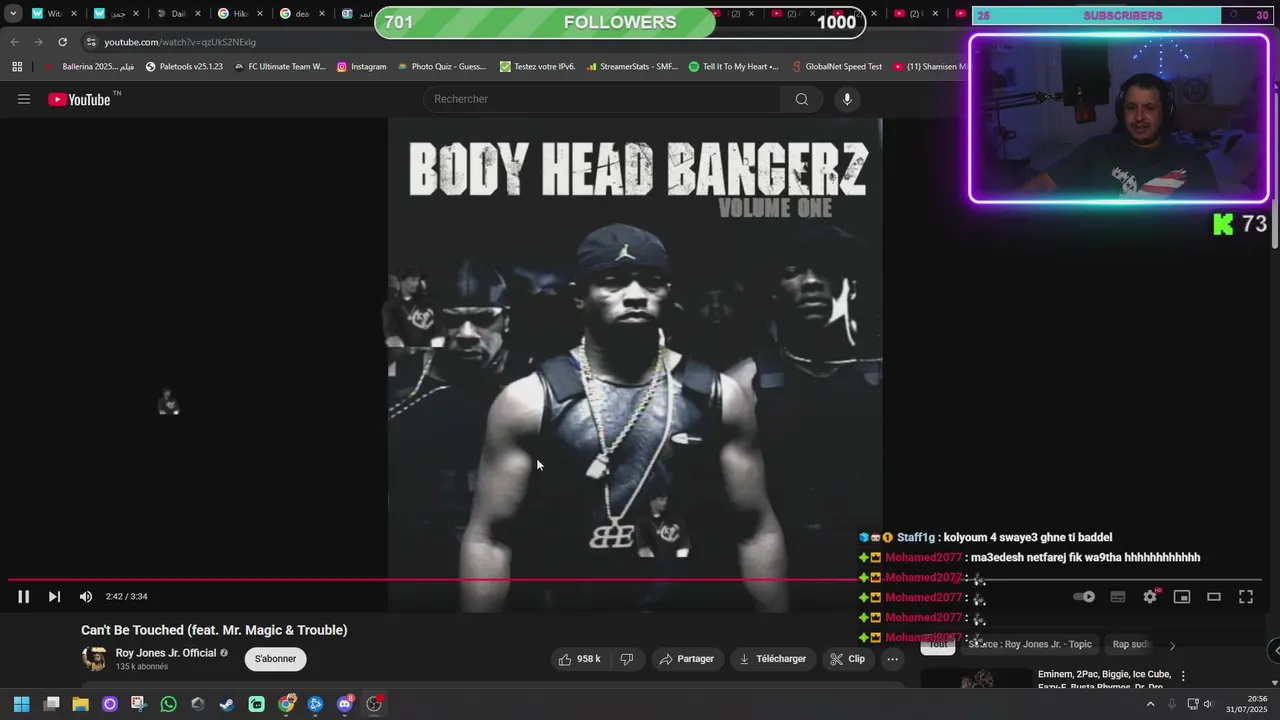Open the Eminem, 2Pac, Biggie suggested video

pos(1104,680)
